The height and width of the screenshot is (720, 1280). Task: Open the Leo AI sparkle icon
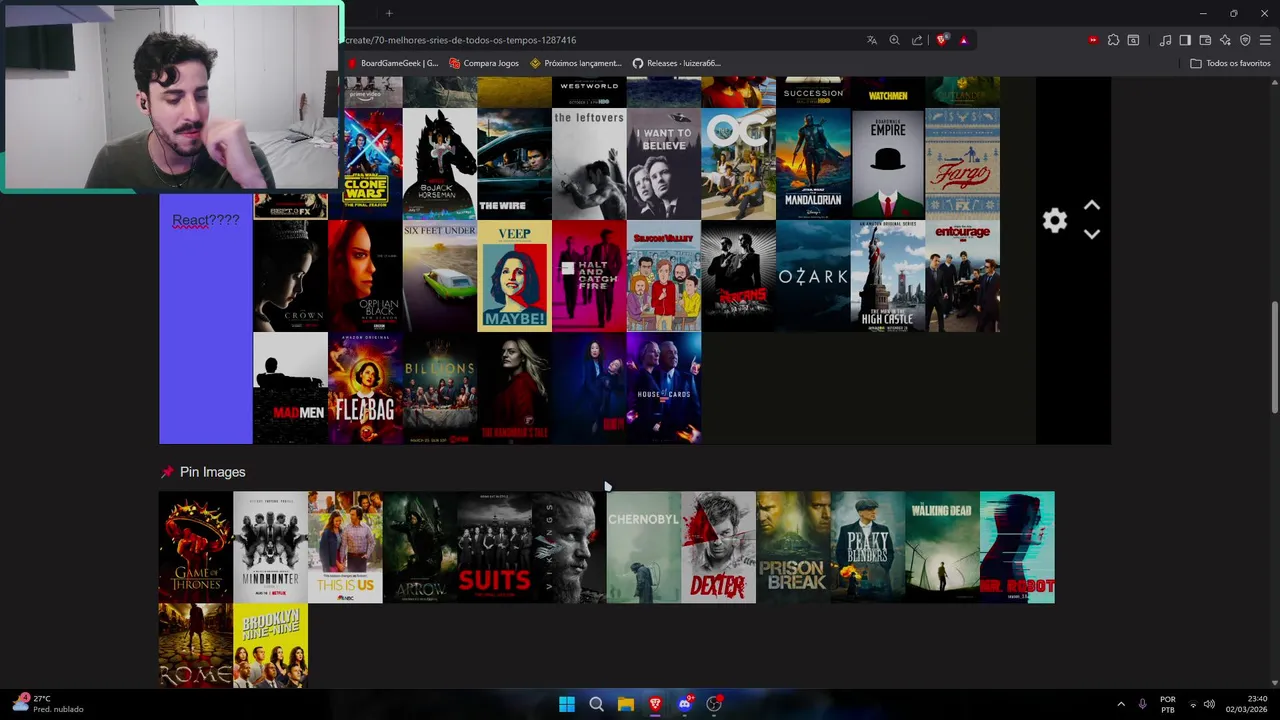[x=1225, y=40]
